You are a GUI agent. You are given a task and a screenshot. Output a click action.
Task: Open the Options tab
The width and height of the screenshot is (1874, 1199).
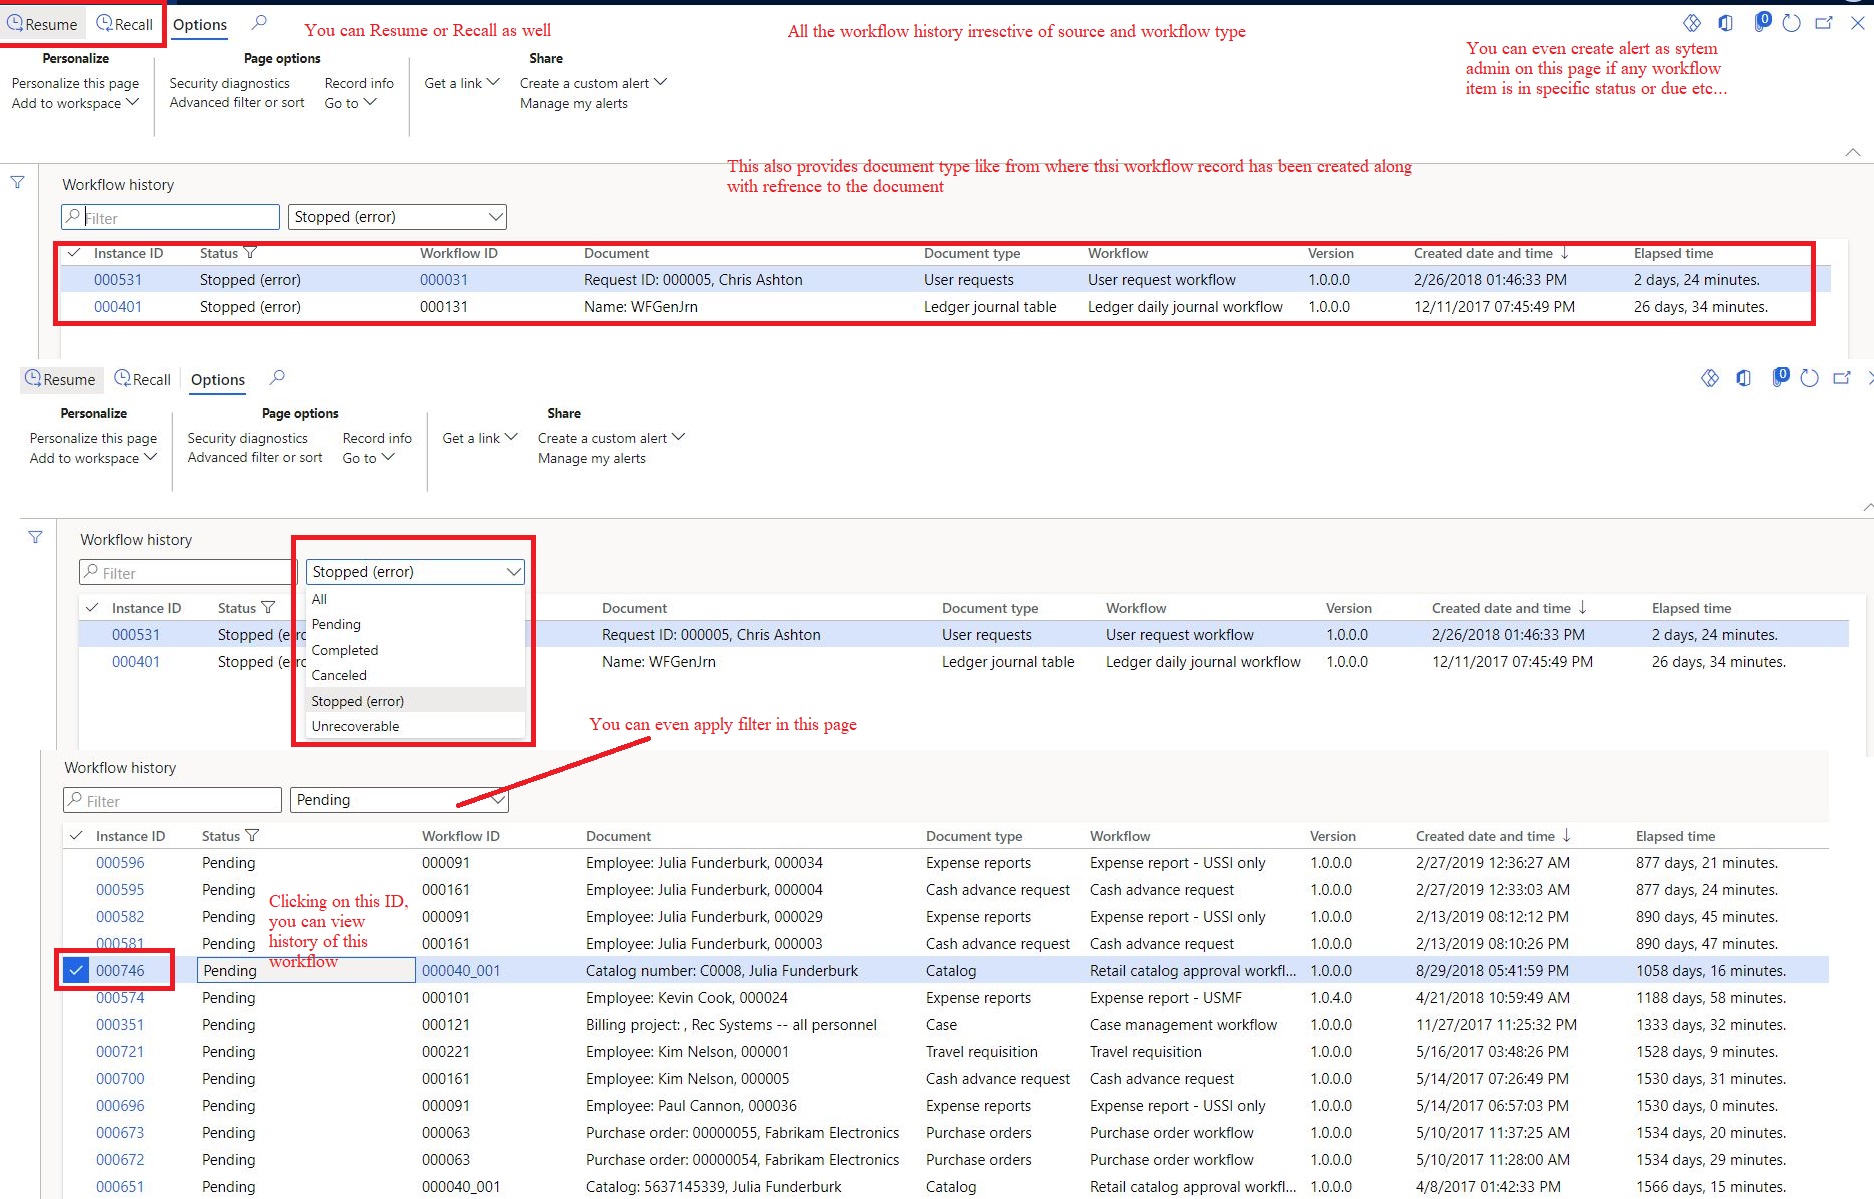[199, 24]
